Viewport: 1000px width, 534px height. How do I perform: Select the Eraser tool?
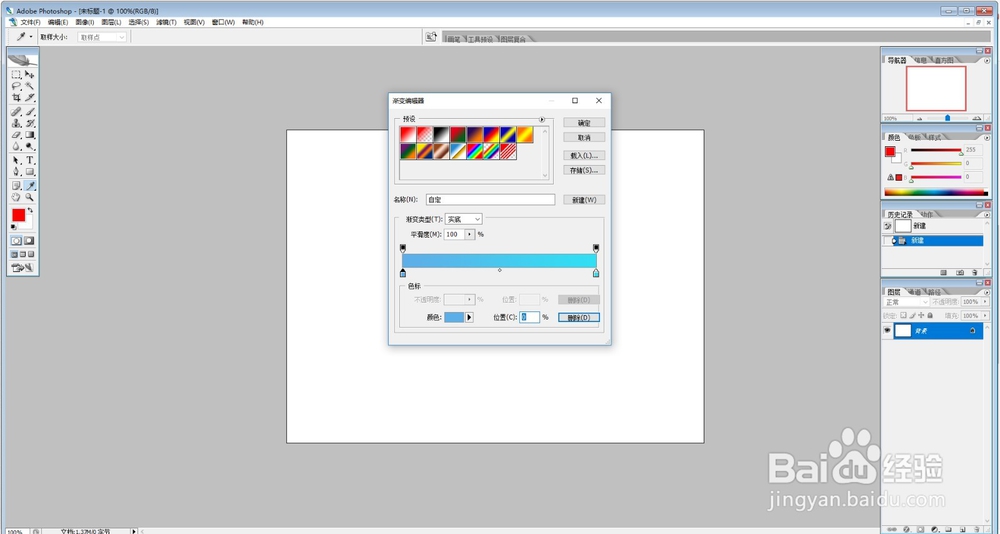(17, 135)
